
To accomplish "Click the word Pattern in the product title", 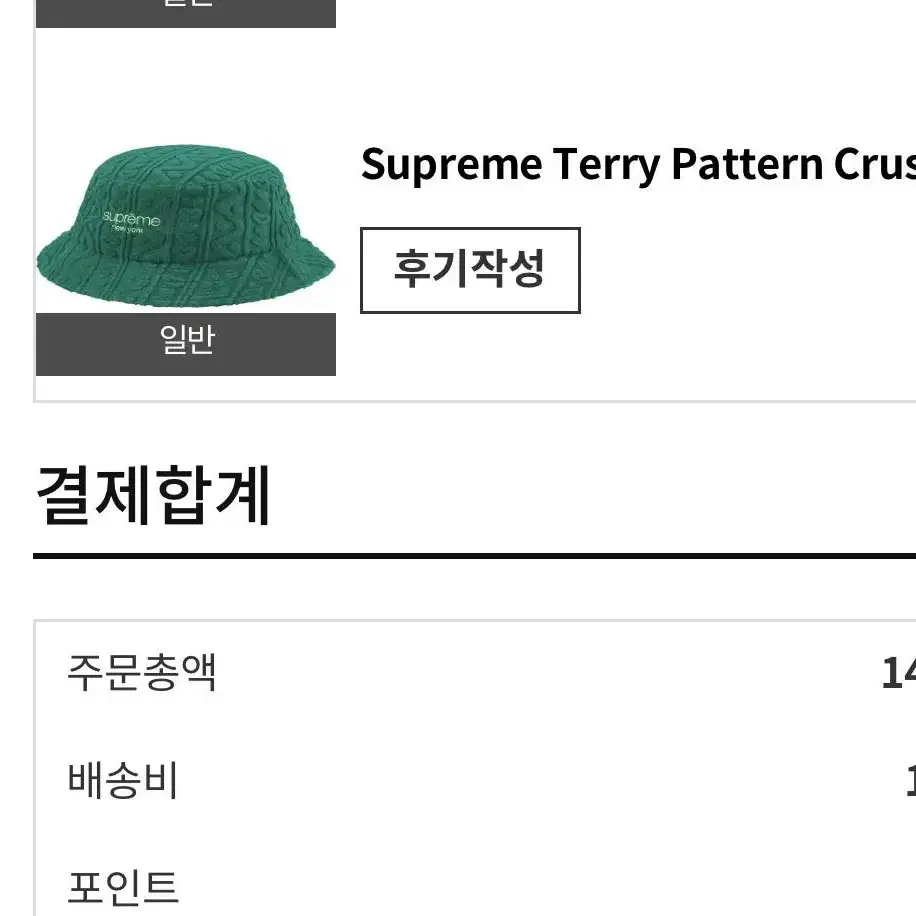I will click(747, 164).
